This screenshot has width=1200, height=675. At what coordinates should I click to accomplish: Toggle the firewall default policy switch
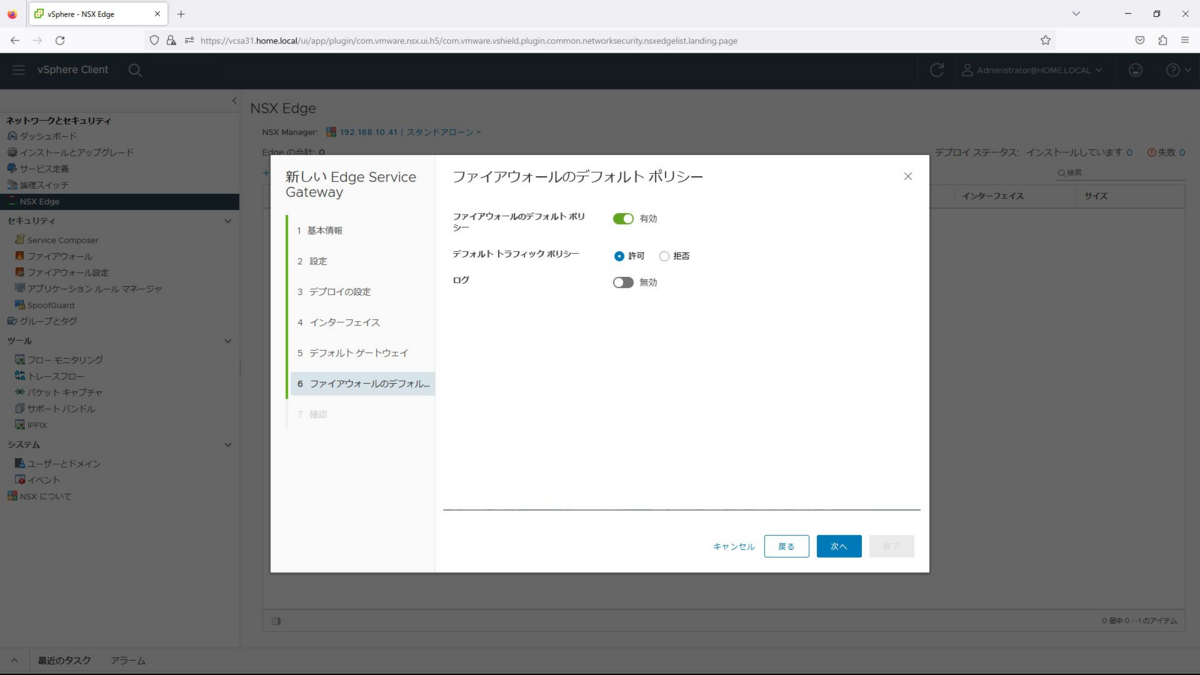(x=623, y=219)
